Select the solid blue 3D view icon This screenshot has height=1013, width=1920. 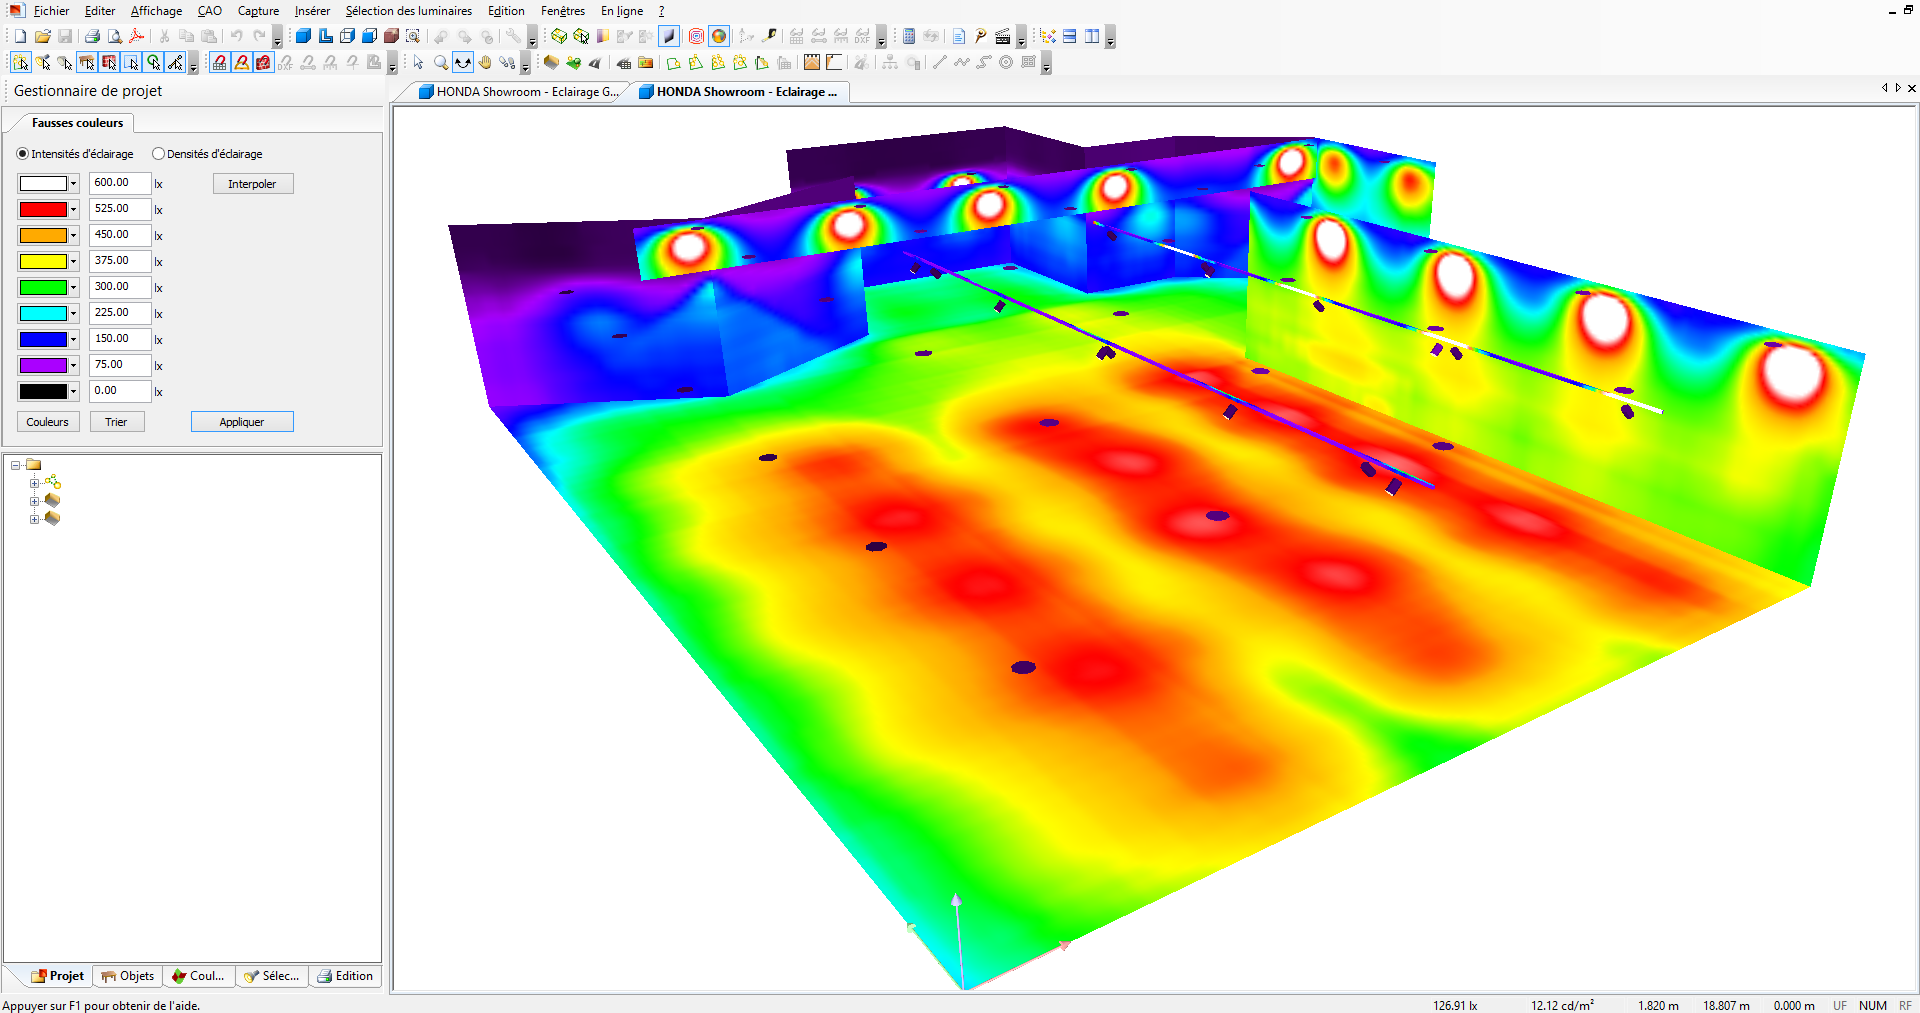[303, 36]
